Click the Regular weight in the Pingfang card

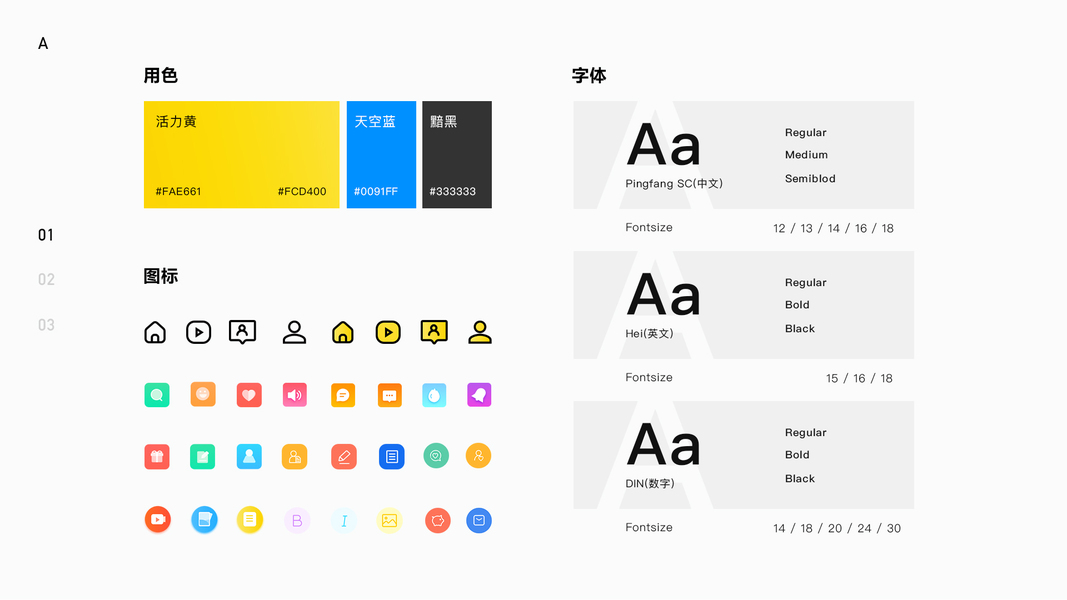[x=806, y=133]
